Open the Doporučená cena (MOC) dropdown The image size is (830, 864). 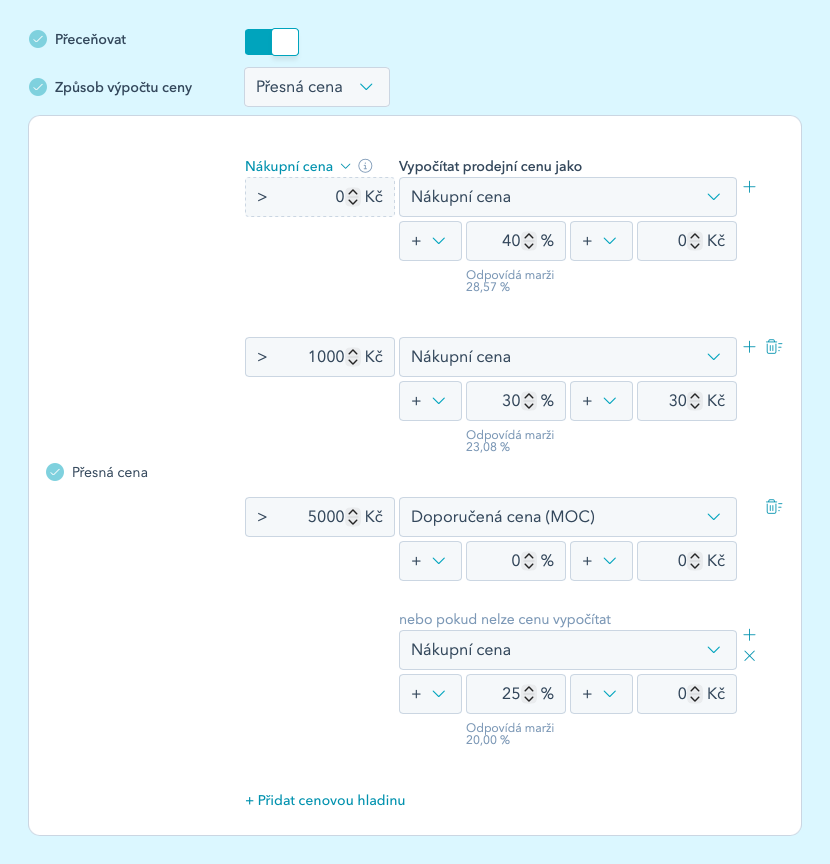568,517
